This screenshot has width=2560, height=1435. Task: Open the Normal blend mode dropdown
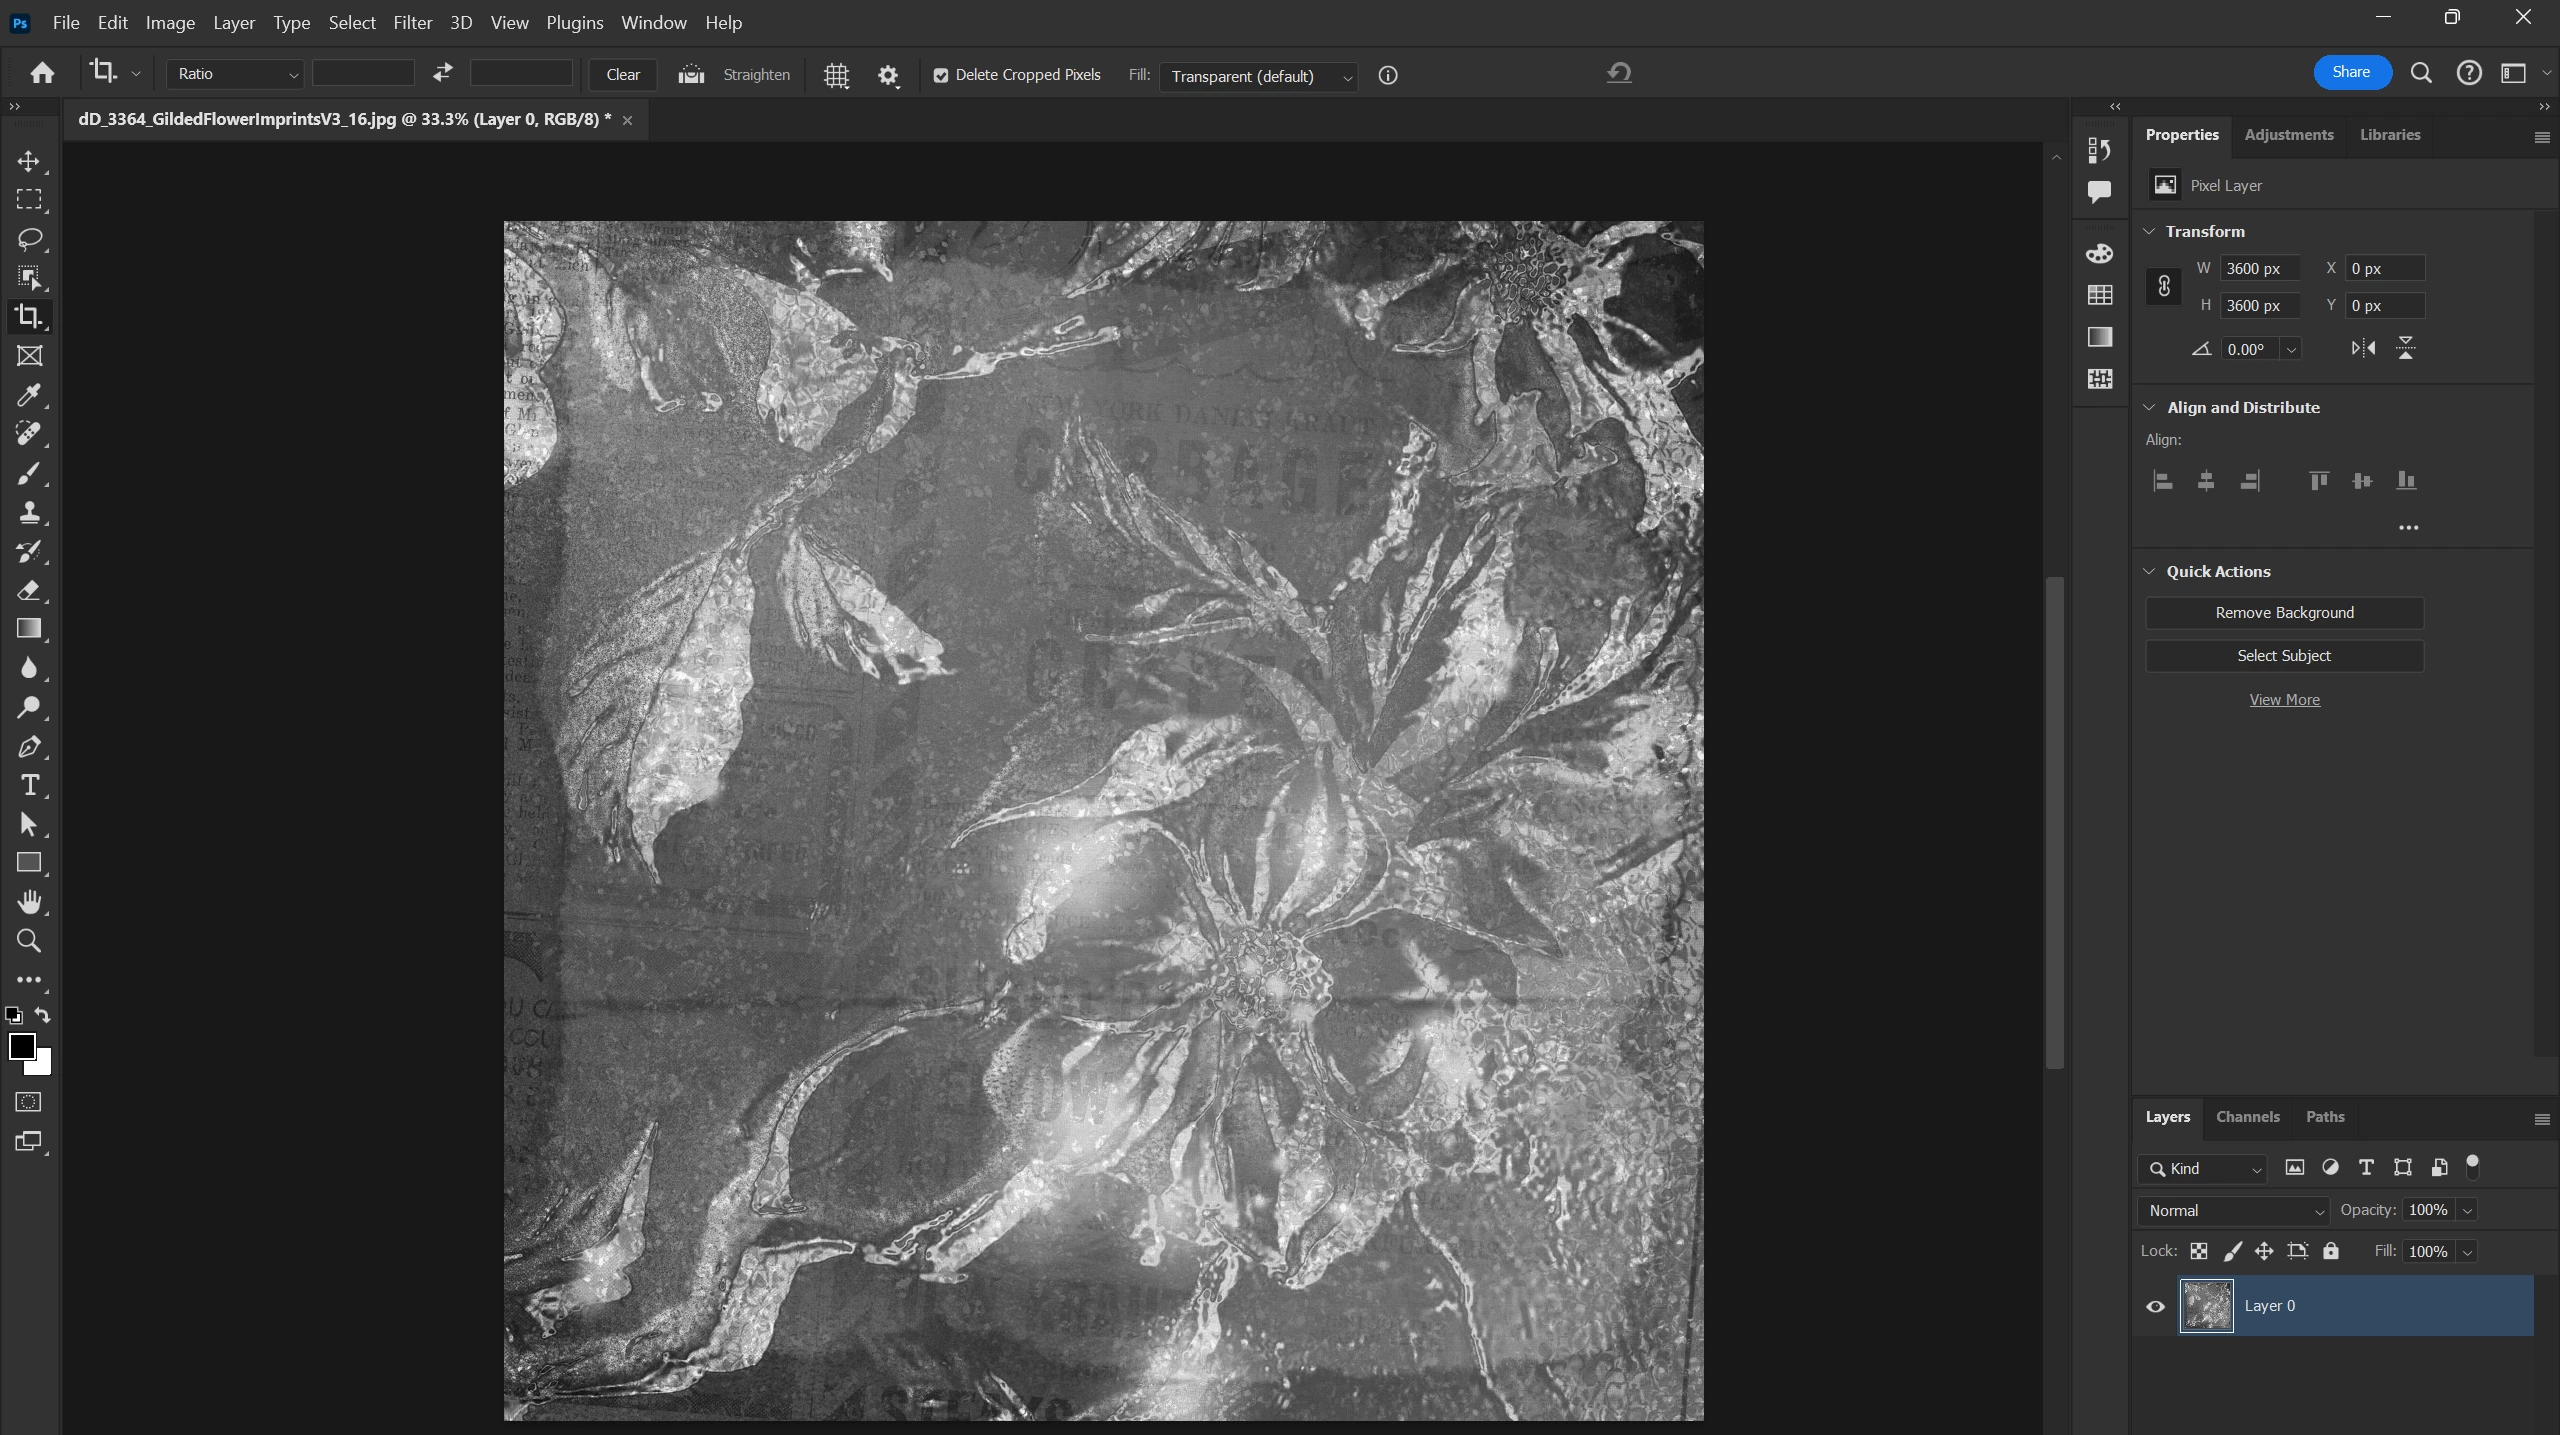coord(2234,1211)
